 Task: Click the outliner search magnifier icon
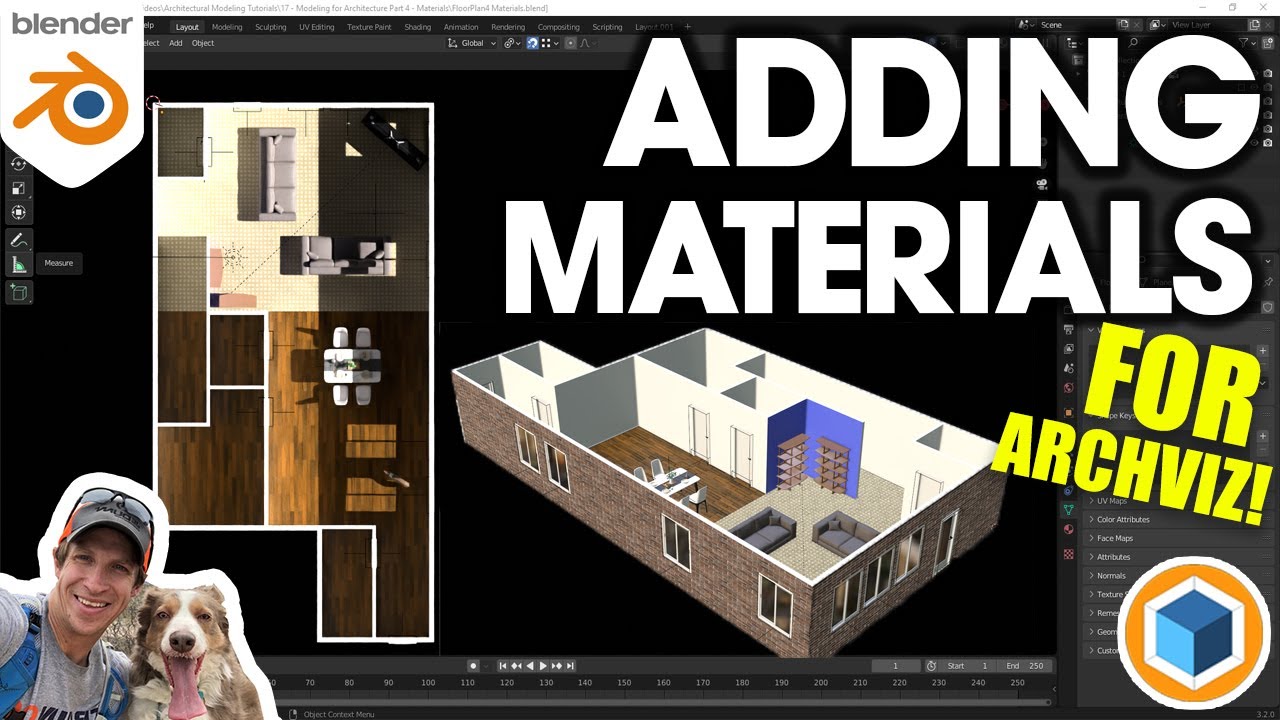tap(1133, 42)
